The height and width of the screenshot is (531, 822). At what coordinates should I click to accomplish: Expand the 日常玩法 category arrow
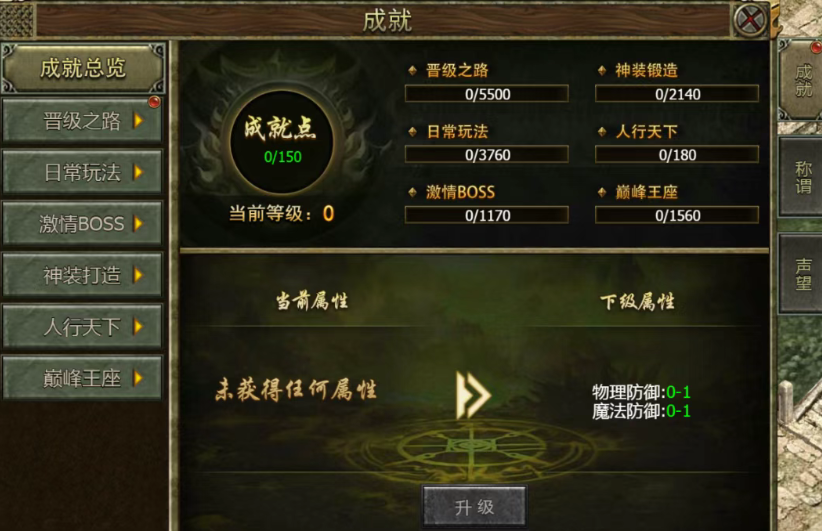click(138, 172)
